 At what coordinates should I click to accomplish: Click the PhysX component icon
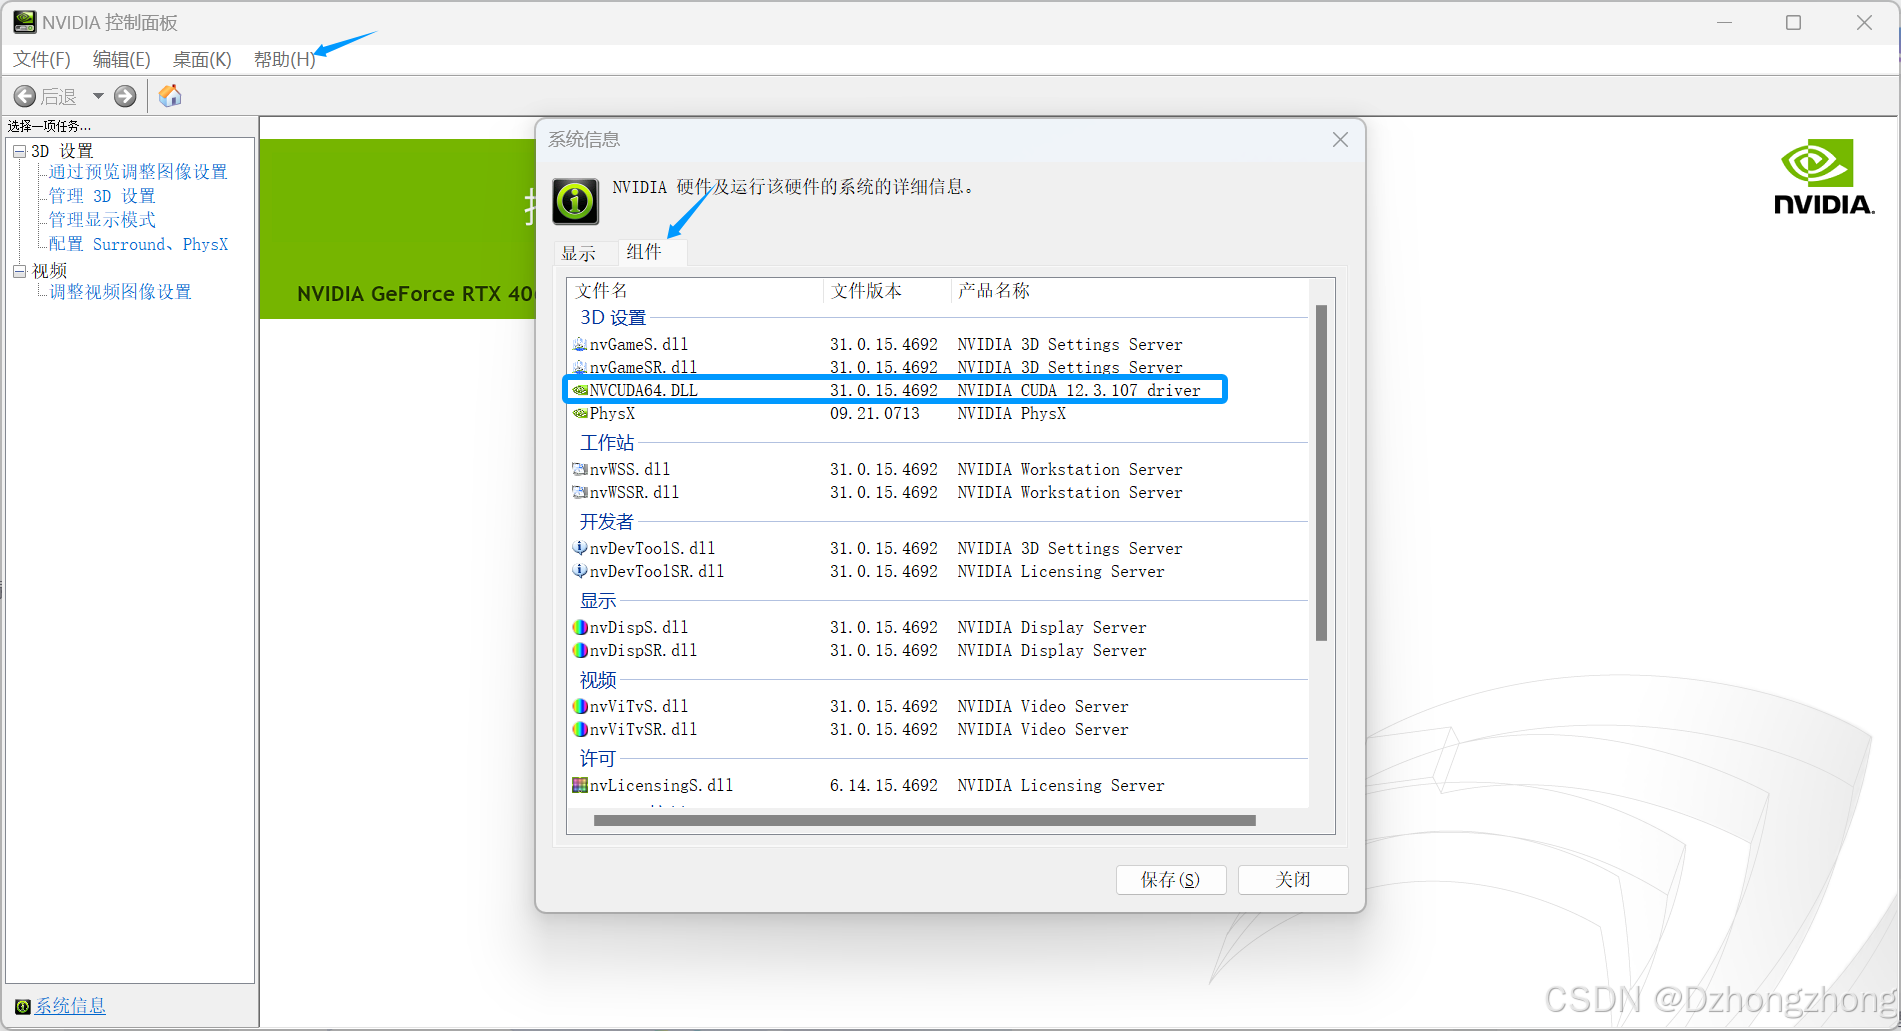pos(580,413)
